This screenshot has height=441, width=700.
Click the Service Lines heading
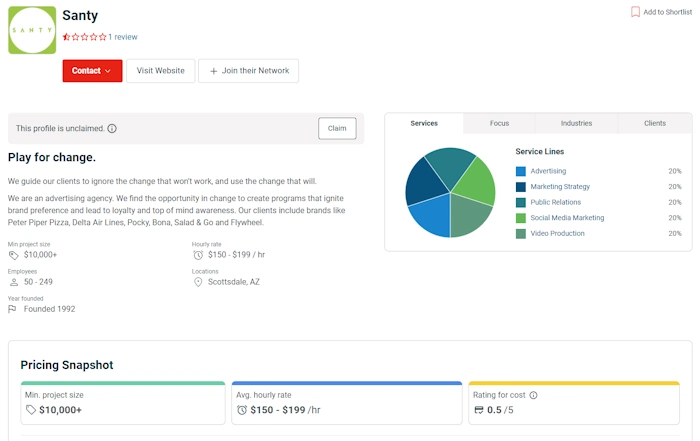(540, 152)
